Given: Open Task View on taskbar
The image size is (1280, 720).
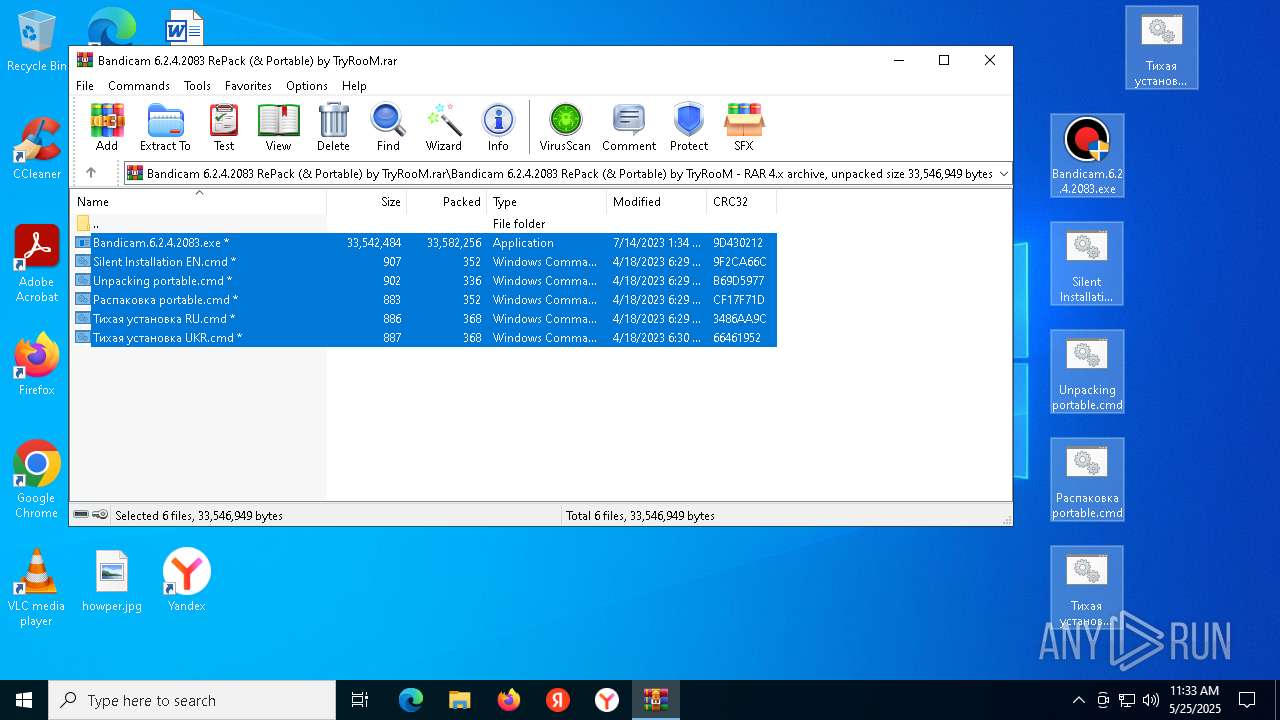Looking at the screenshot, I should (360, 700).
